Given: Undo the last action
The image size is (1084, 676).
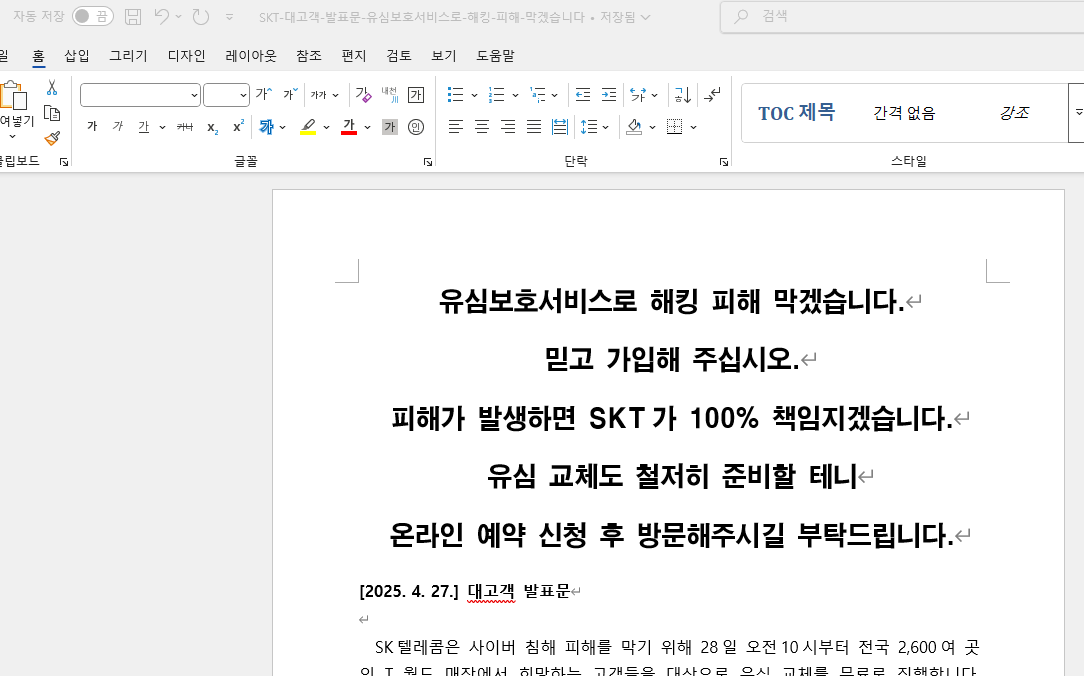Looking at the screenshot, I should click(162, 17).
